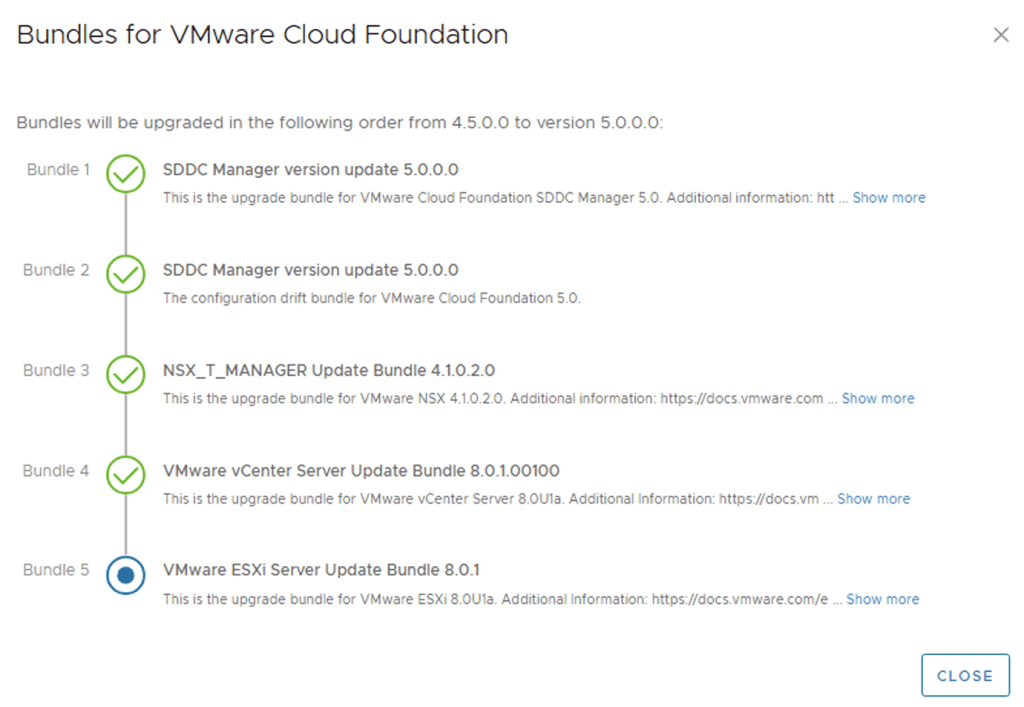
Task: Click the Bundle 4 success checkmark icon
Action: click(x=126, y=474)
